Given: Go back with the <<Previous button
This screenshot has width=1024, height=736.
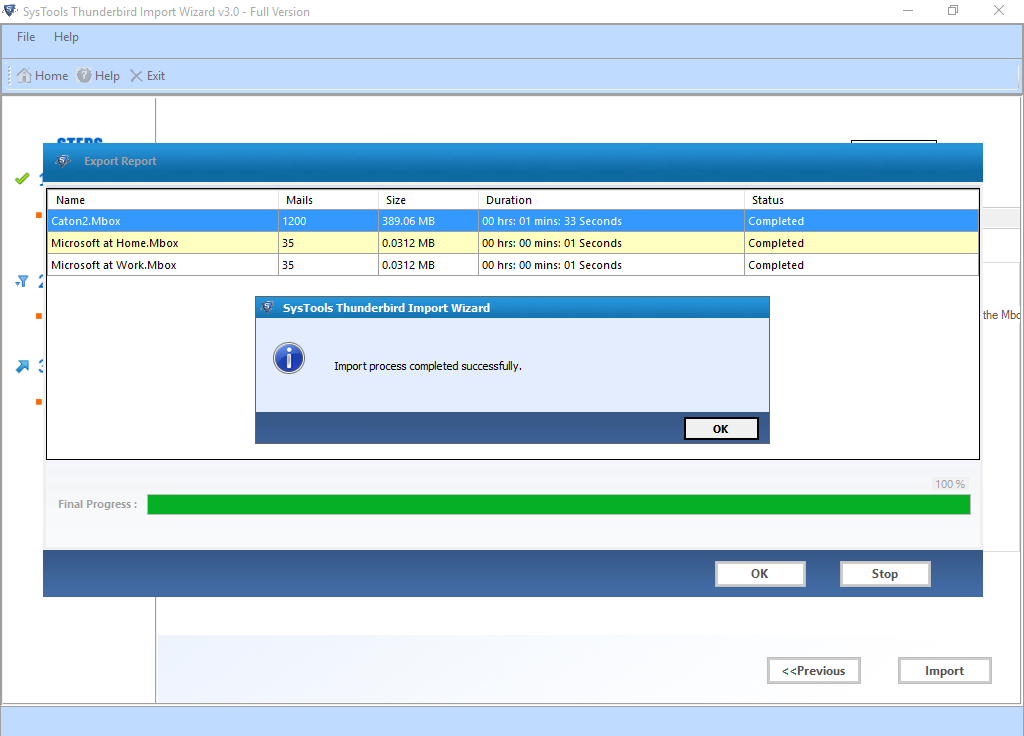Looking at the screenshot, I should (x=814, y=671).
